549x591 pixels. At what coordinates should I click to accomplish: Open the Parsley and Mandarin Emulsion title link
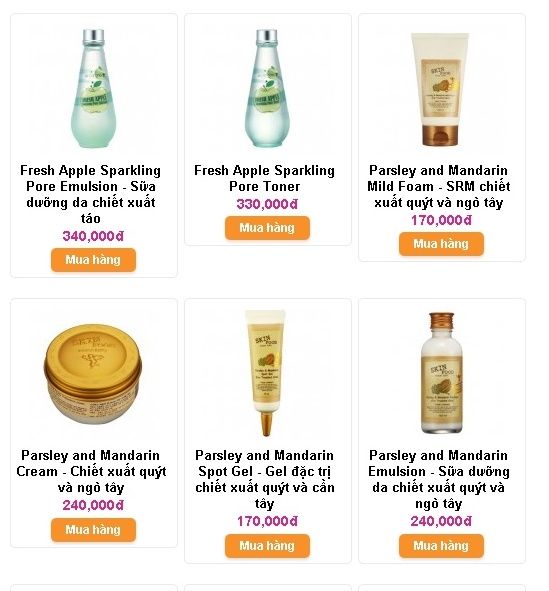(439, 479)
